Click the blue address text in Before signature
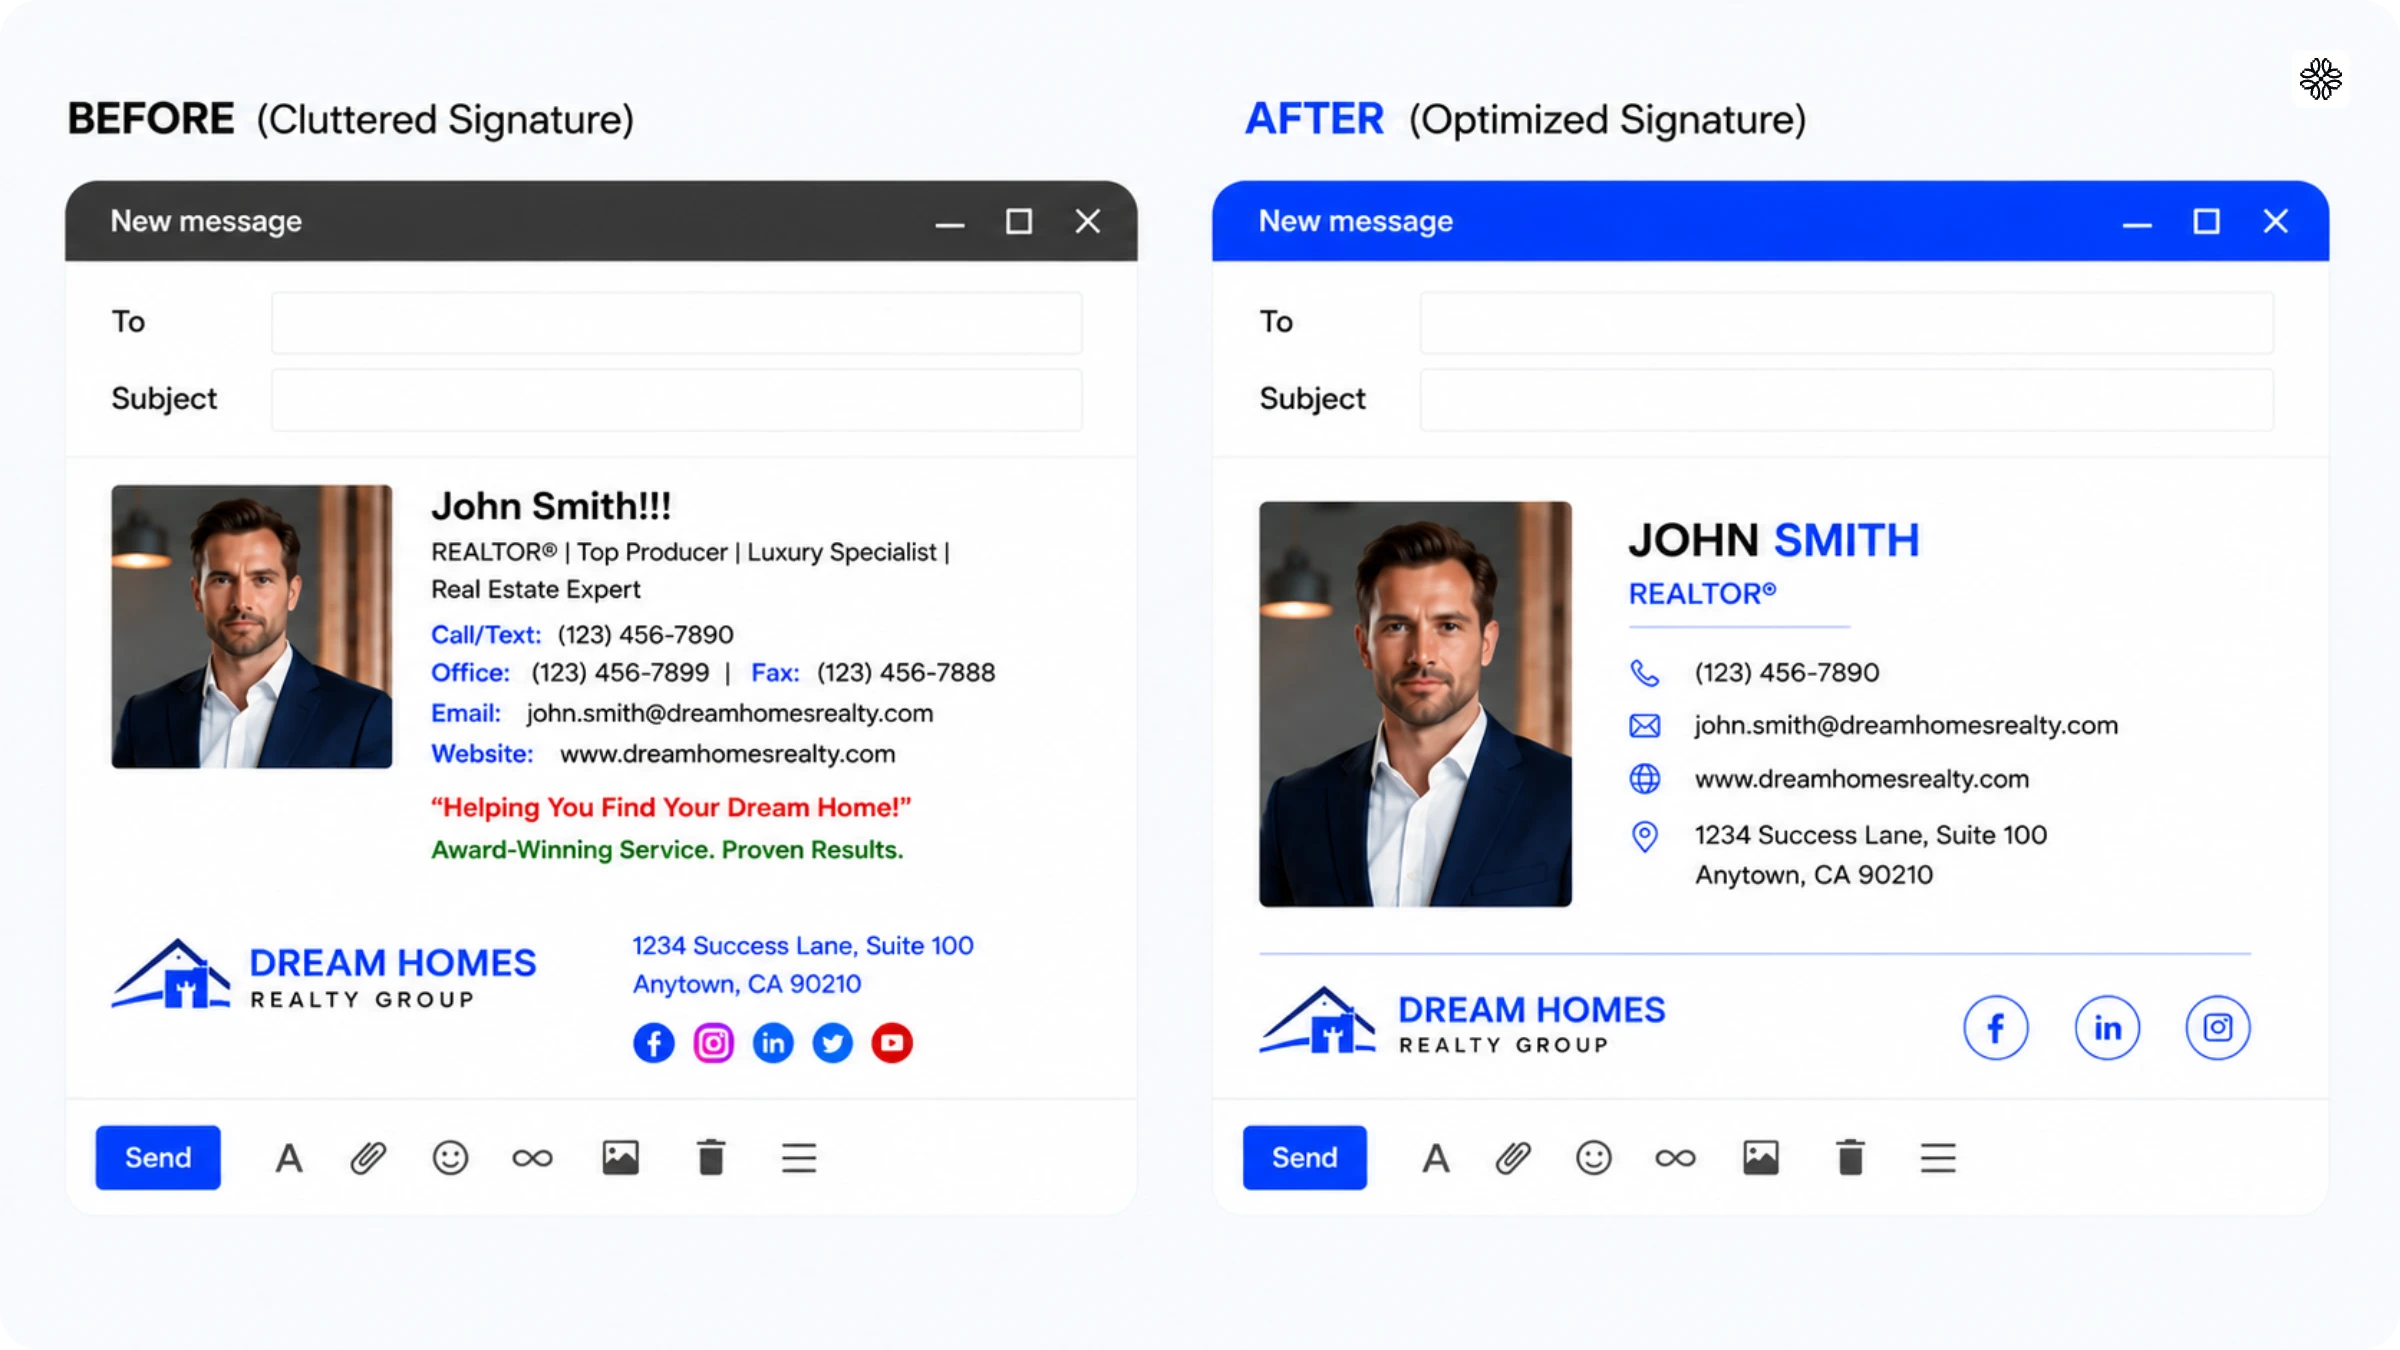This screenshot has height=1350, width=2400. [803, 965]
